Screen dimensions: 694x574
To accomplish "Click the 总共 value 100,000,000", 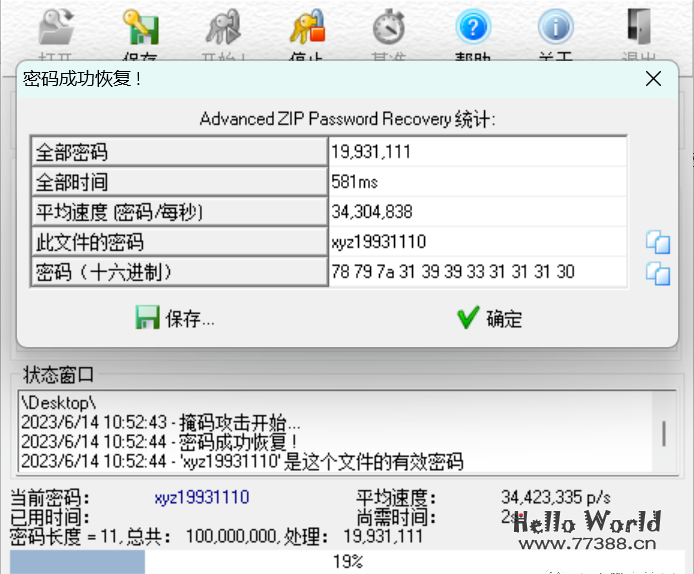I will click(231, 536).
